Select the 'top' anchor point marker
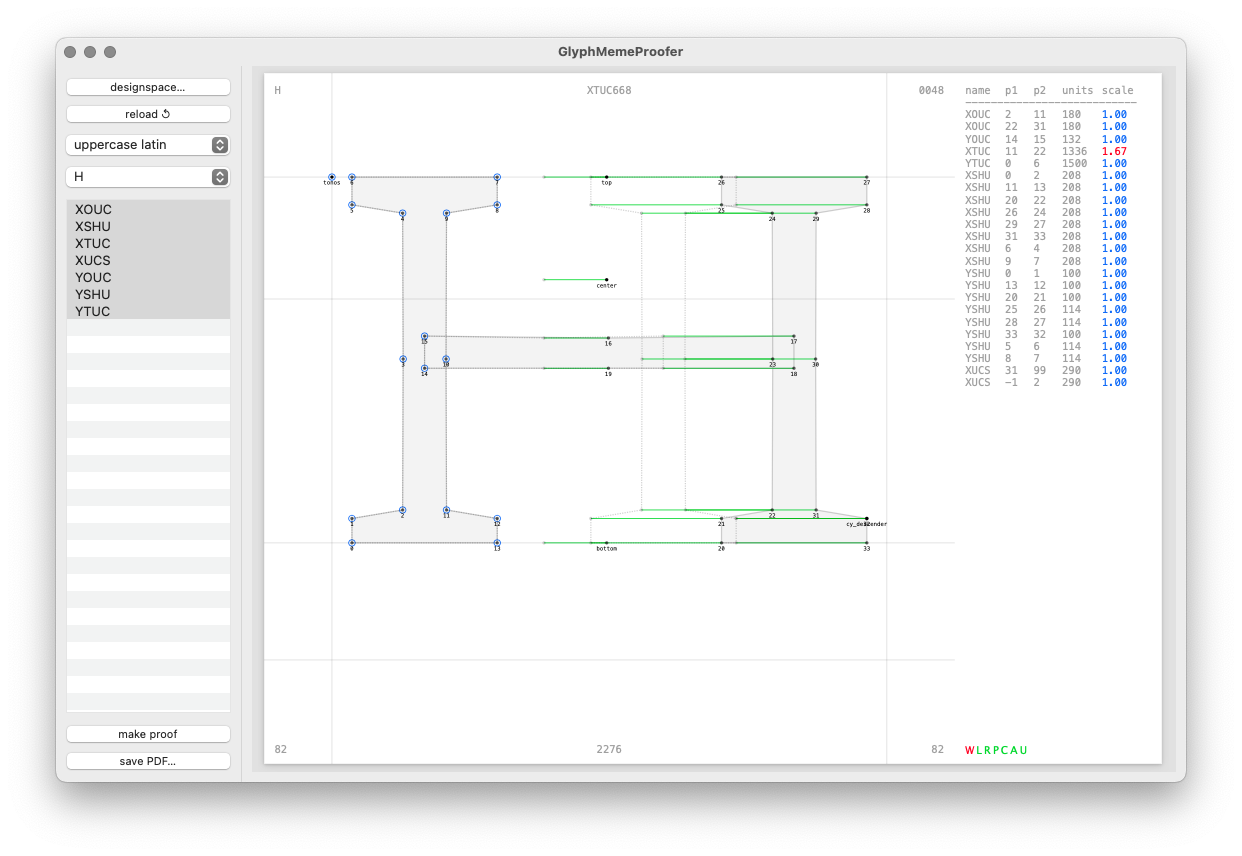The height and width of the screenshot is (856, 1242). tap(606, 177)
